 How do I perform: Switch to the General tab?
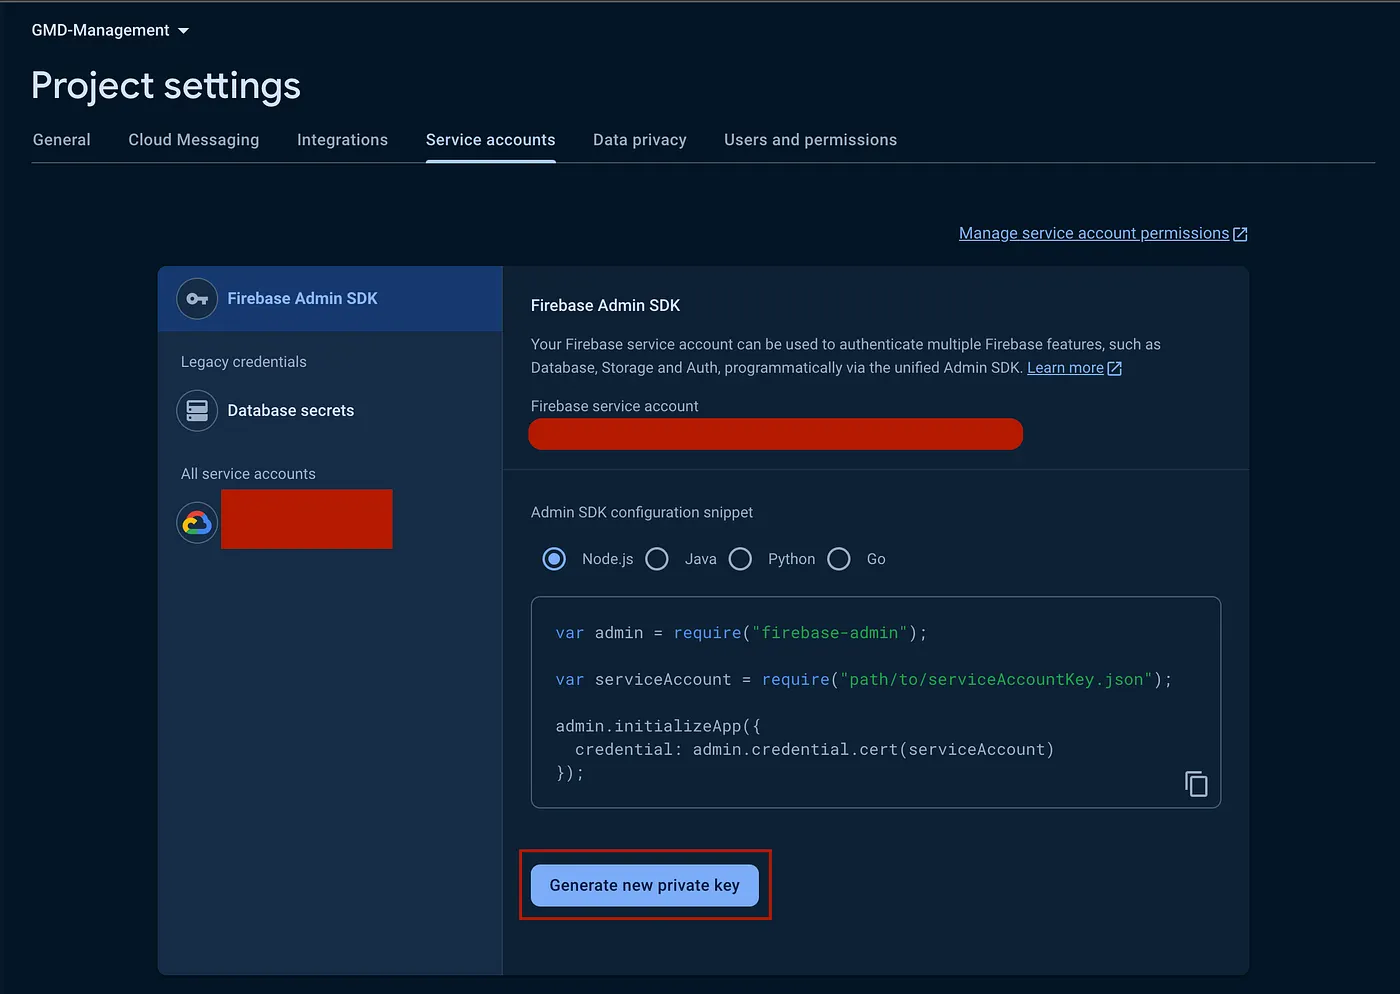pyautogui.click(x=62, y=140)
